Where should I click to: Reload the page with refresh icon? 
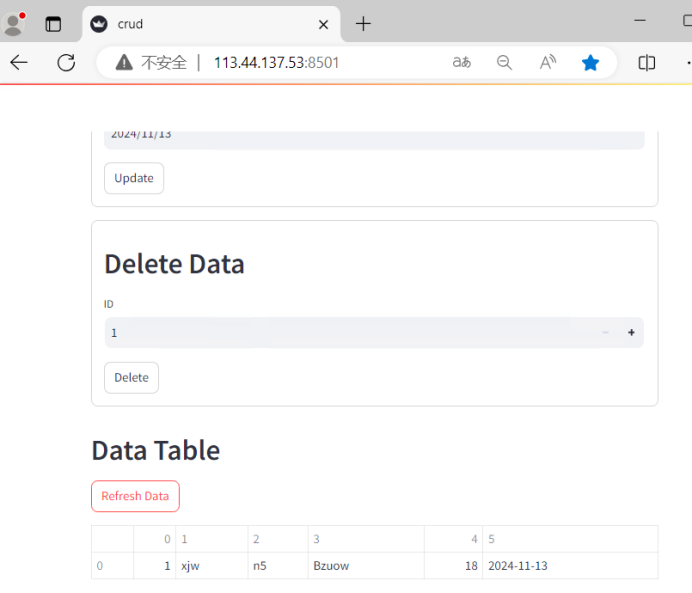coord(66,63)
